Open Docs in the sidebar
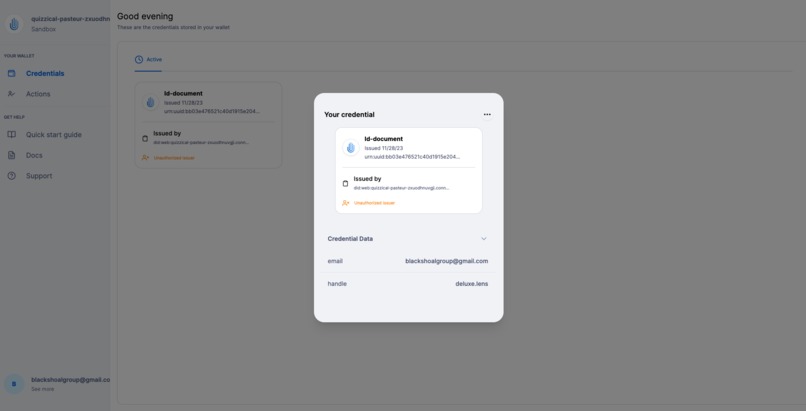The image size is (806, 411). (x=34, y=155)
